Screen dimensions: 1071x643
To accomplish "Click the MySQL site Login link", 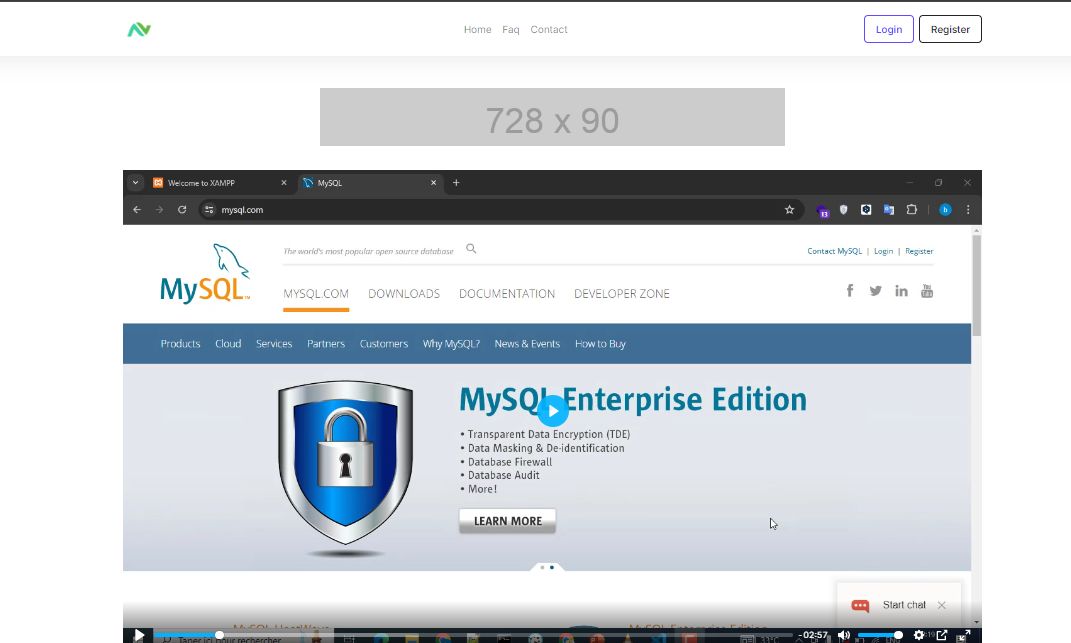I will click(x=883, y=251).
